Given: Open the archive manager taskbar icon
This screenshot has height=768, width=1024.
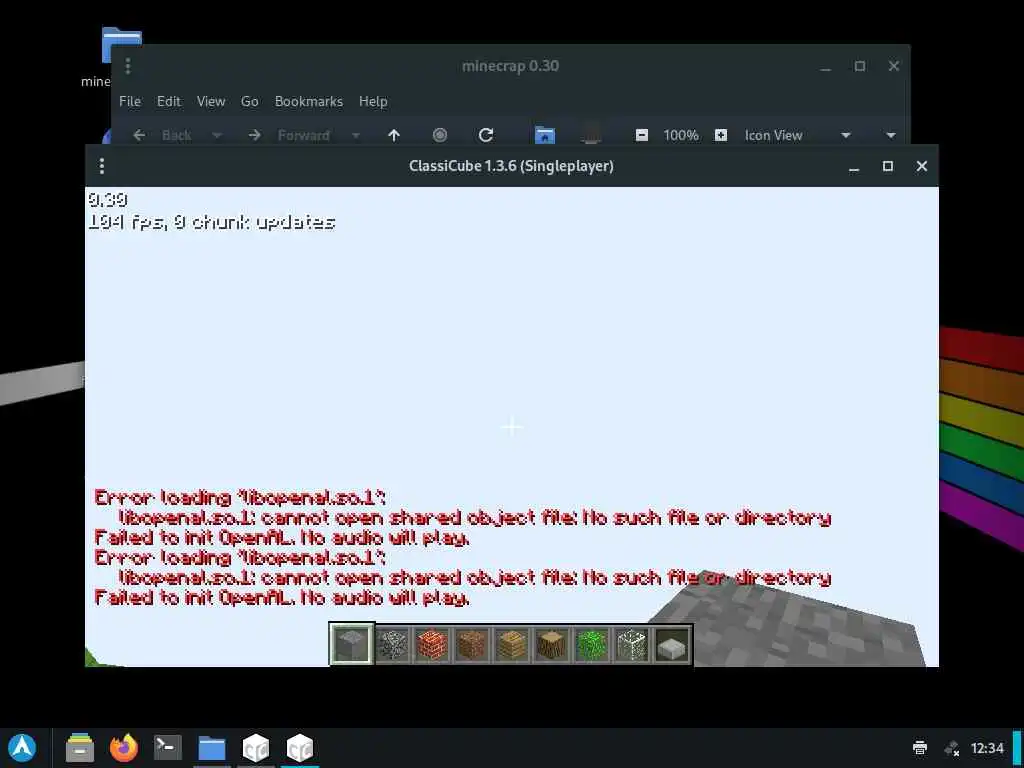Looking at the screenshot, I should (x=80, y=748).
